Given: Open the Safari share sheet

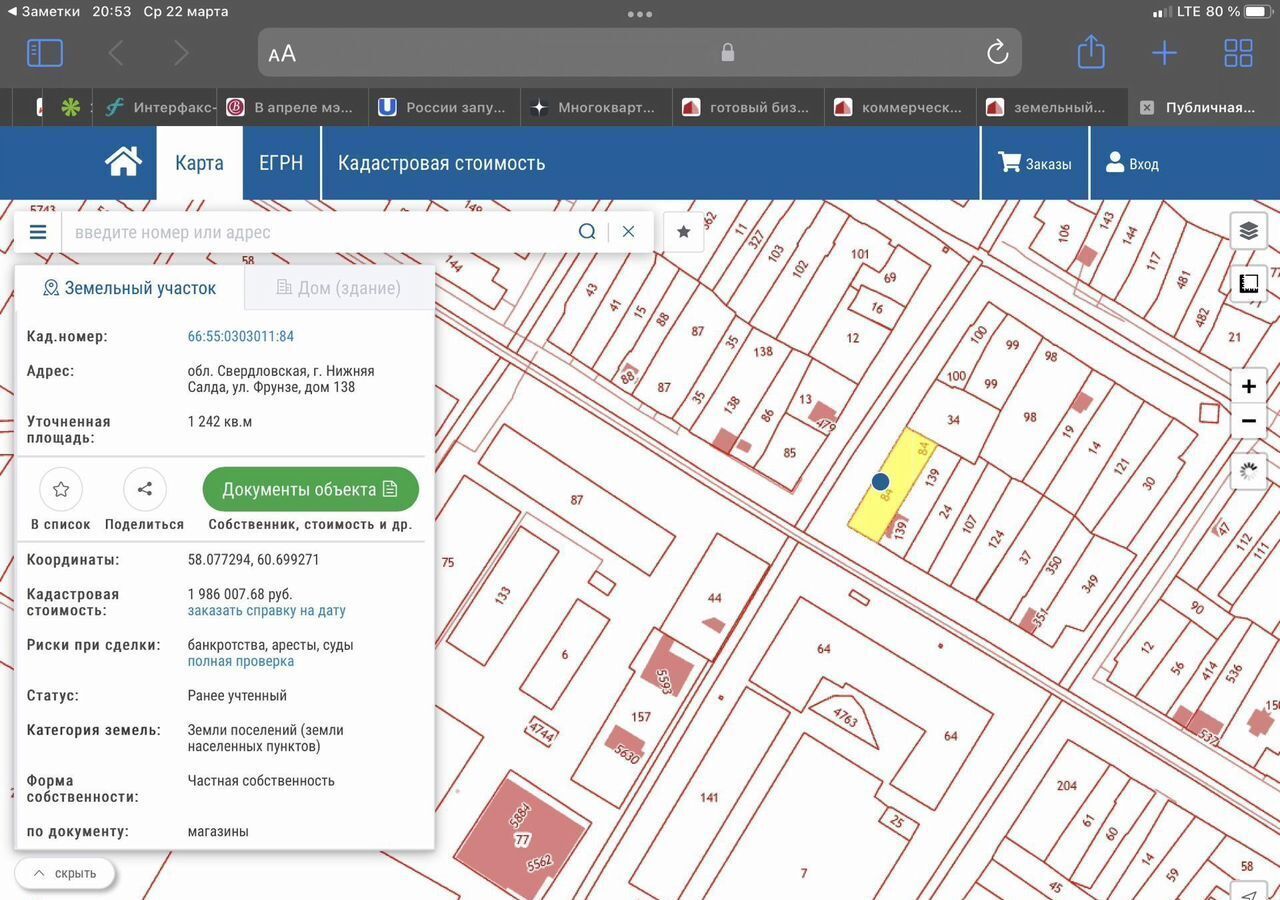Looking at the screenshot, I should [1091, 52].
